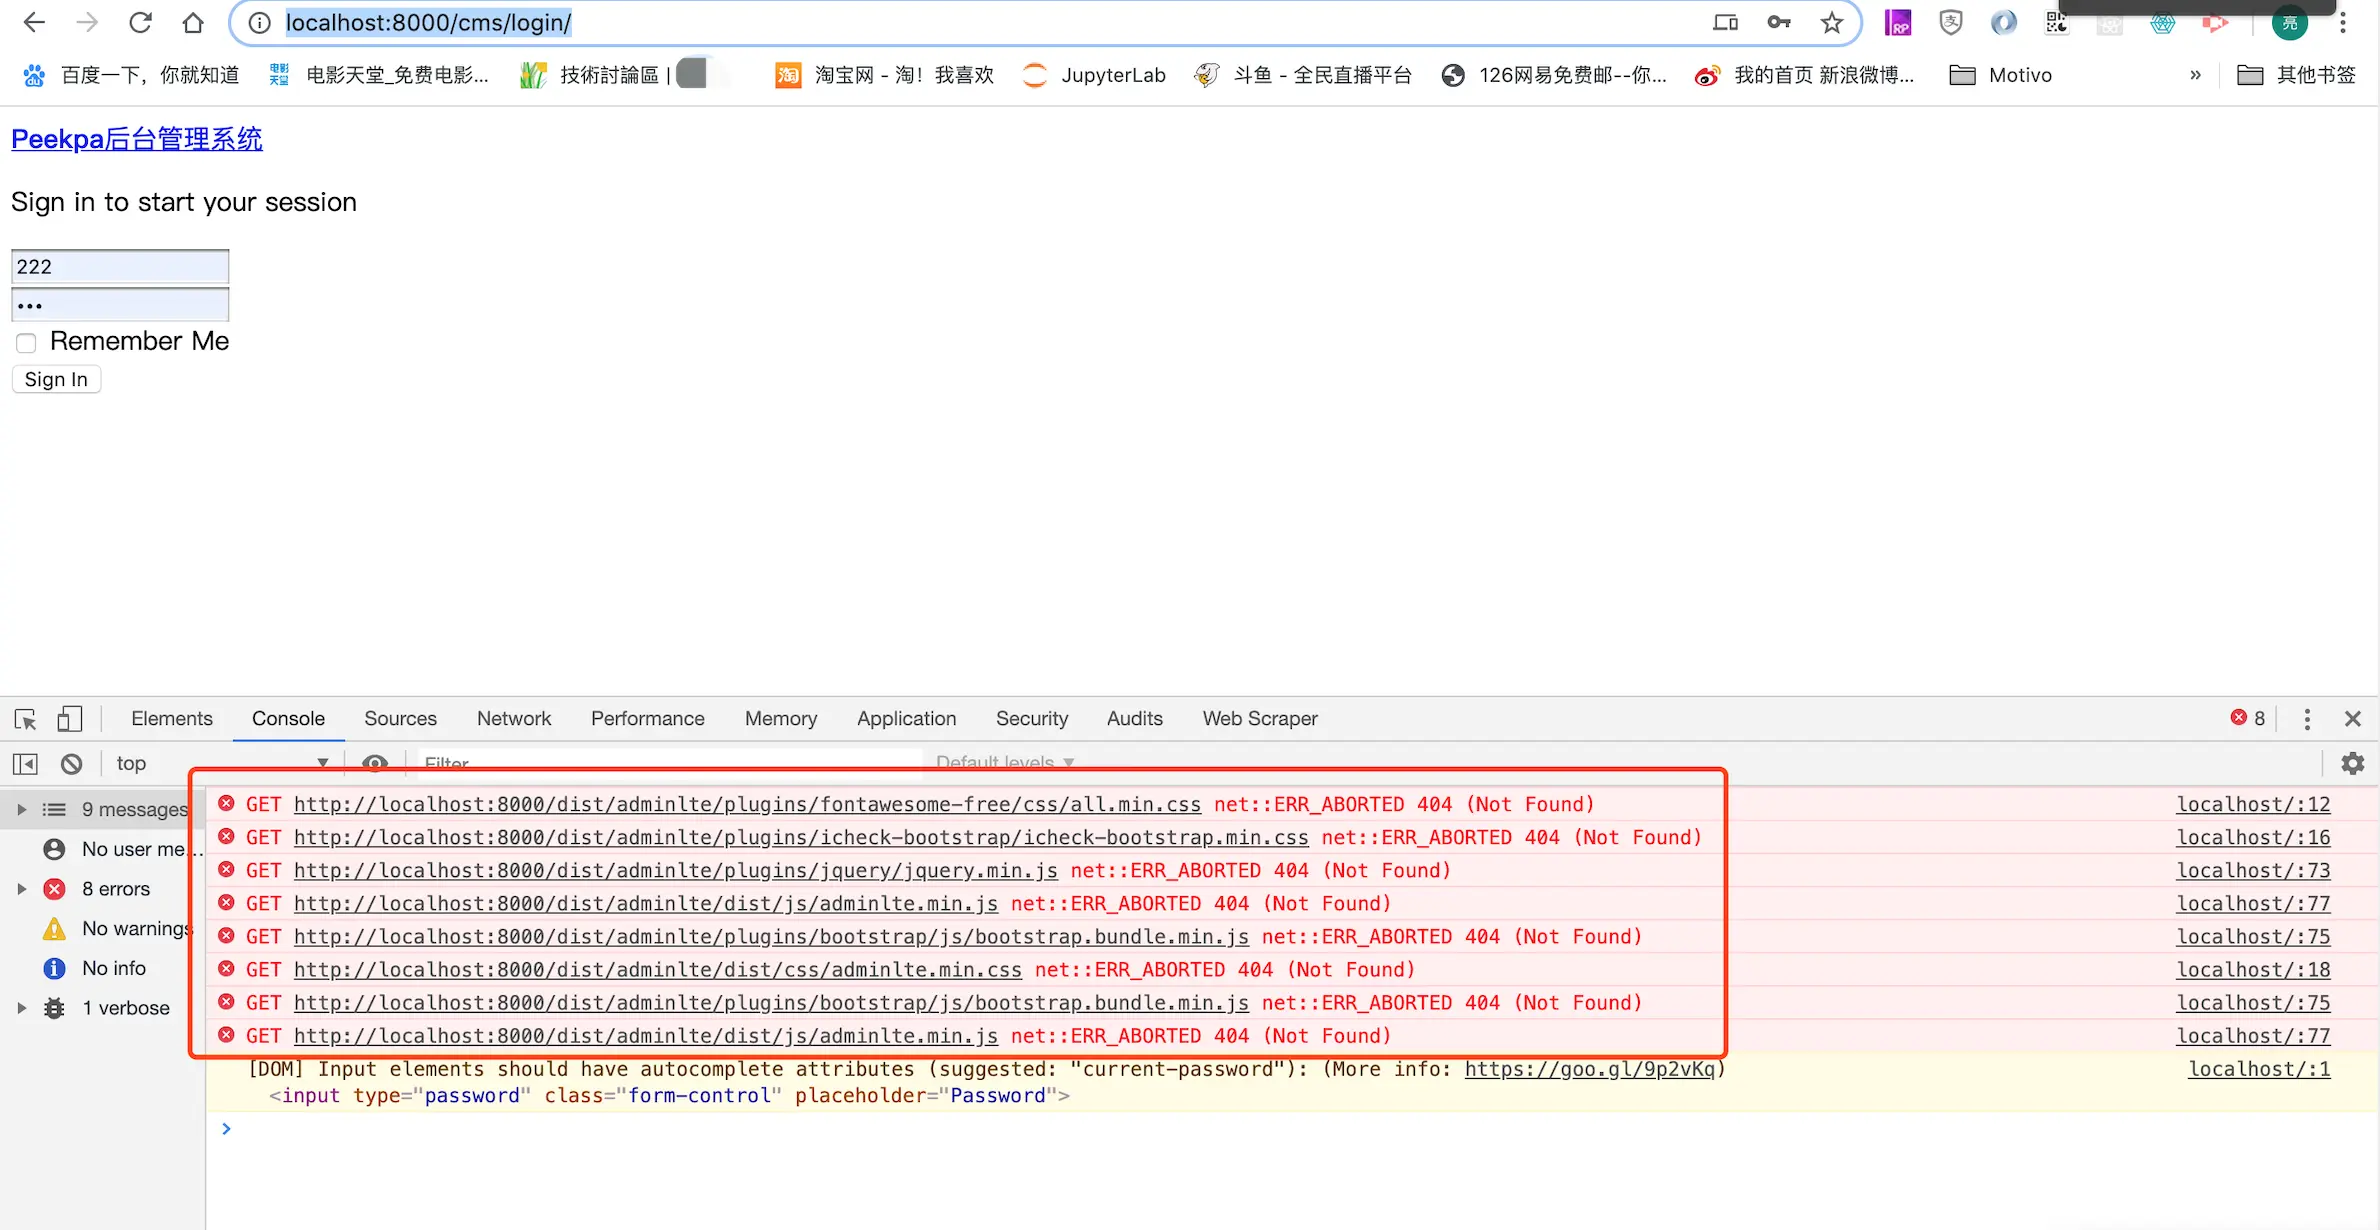Image resolution: width=2380 pixels, height=1230 pixels.
Task: Open console settings gear icon
Action: pos(2352,764)
